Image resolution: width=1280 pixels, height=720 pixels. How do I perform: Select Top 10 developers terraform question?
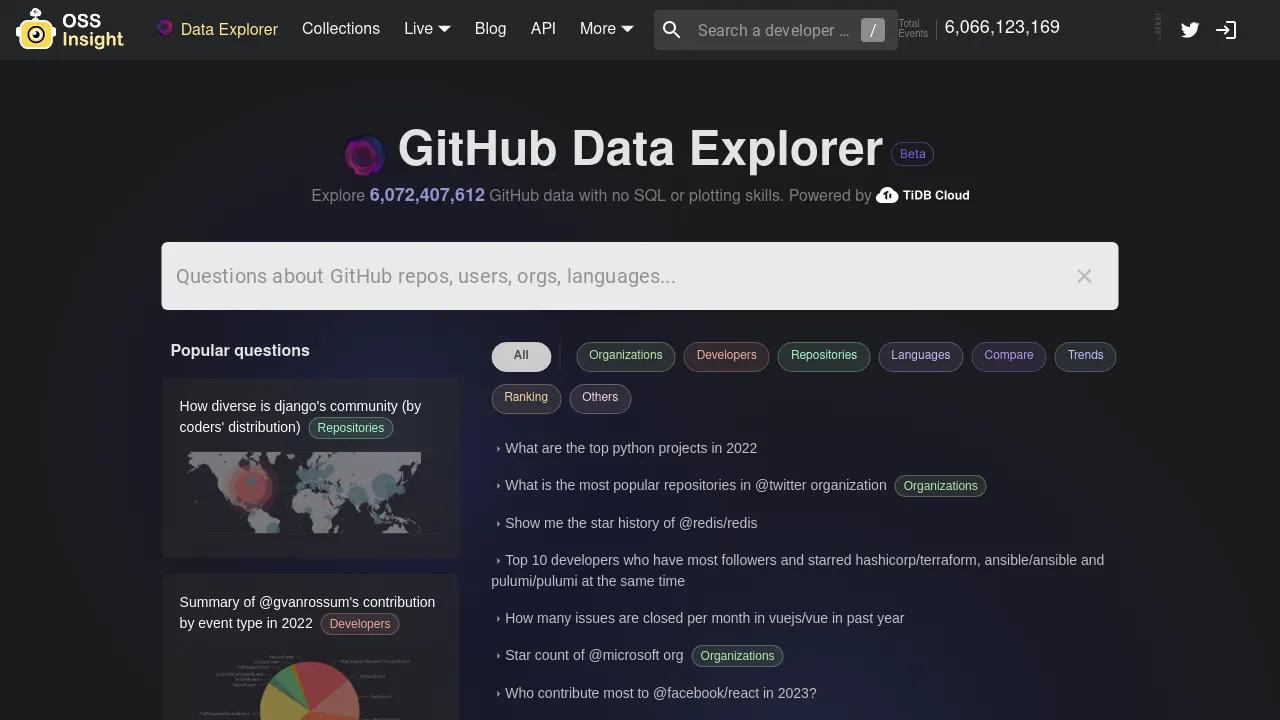[x=797, y=570]
